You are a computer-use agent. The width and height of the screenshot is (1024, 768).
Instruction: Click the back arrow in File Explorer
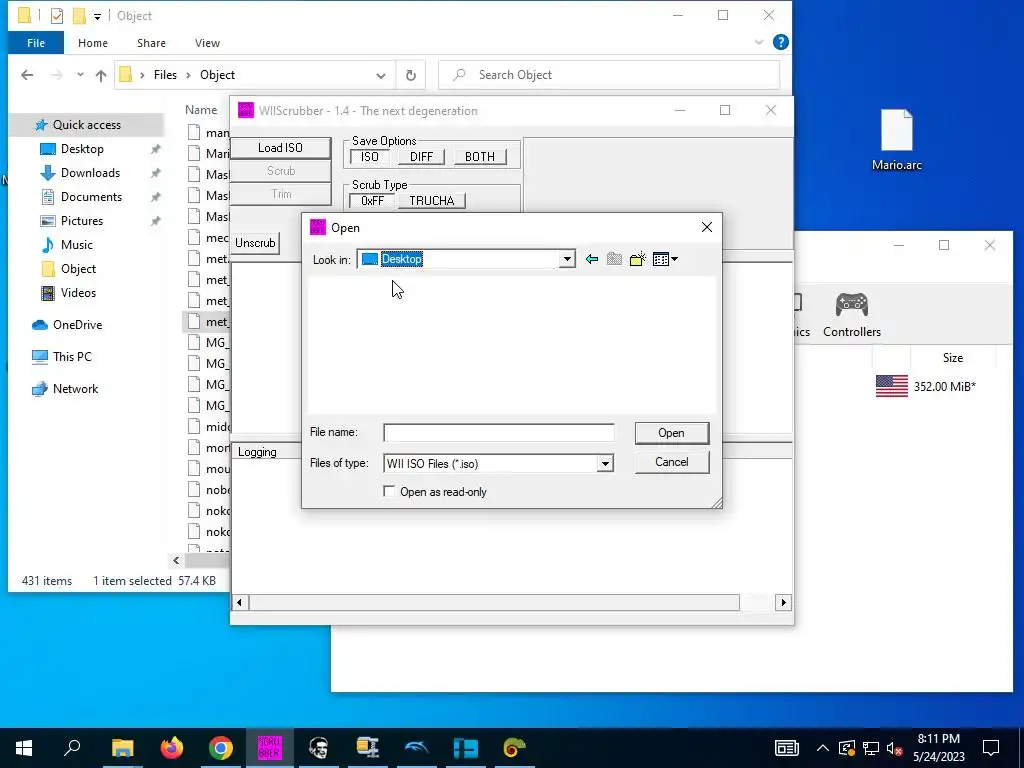[27, 75]
